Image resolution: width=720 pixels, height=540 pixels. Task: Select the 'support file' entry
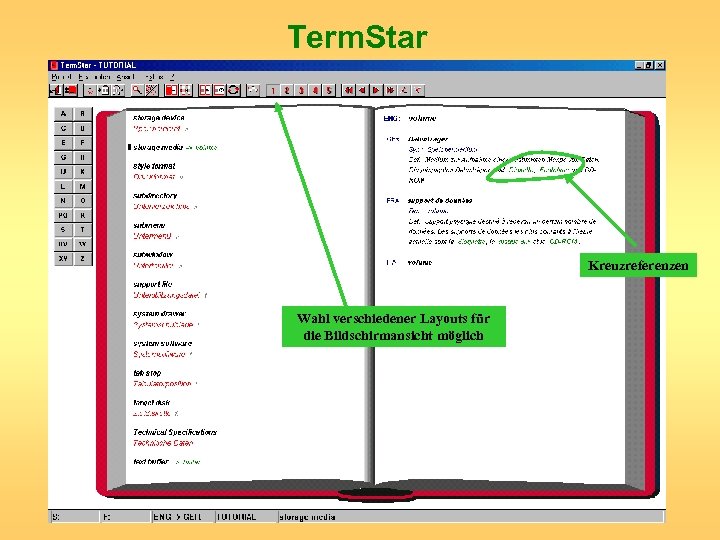(152, 284)
